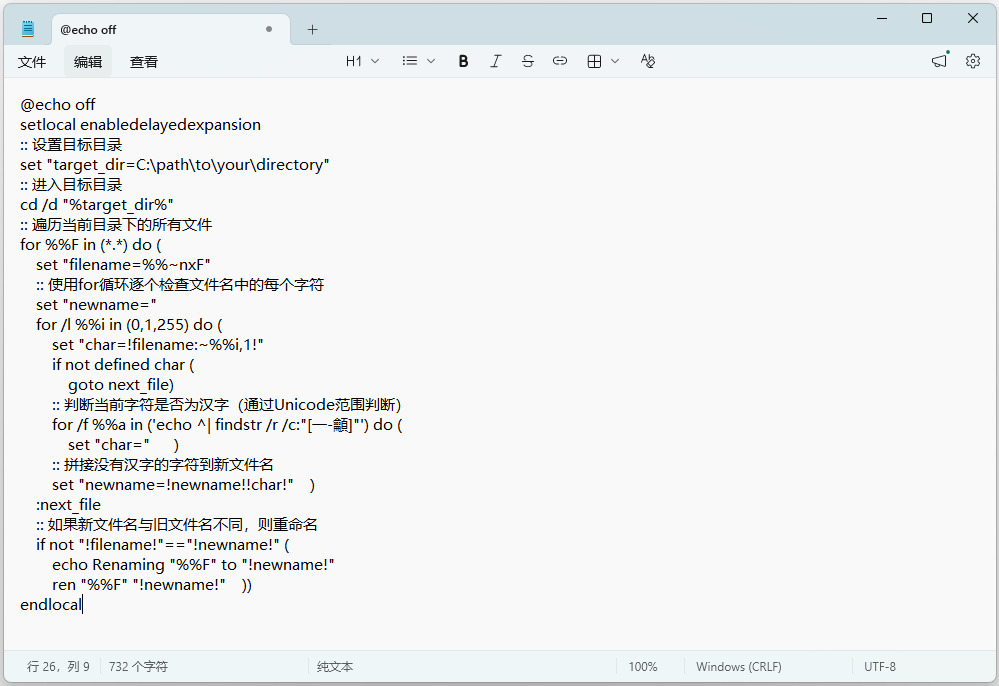Click the line 'setlocal enabledelayedexpansion'
The image size is (999, 686).
(140, 124)
